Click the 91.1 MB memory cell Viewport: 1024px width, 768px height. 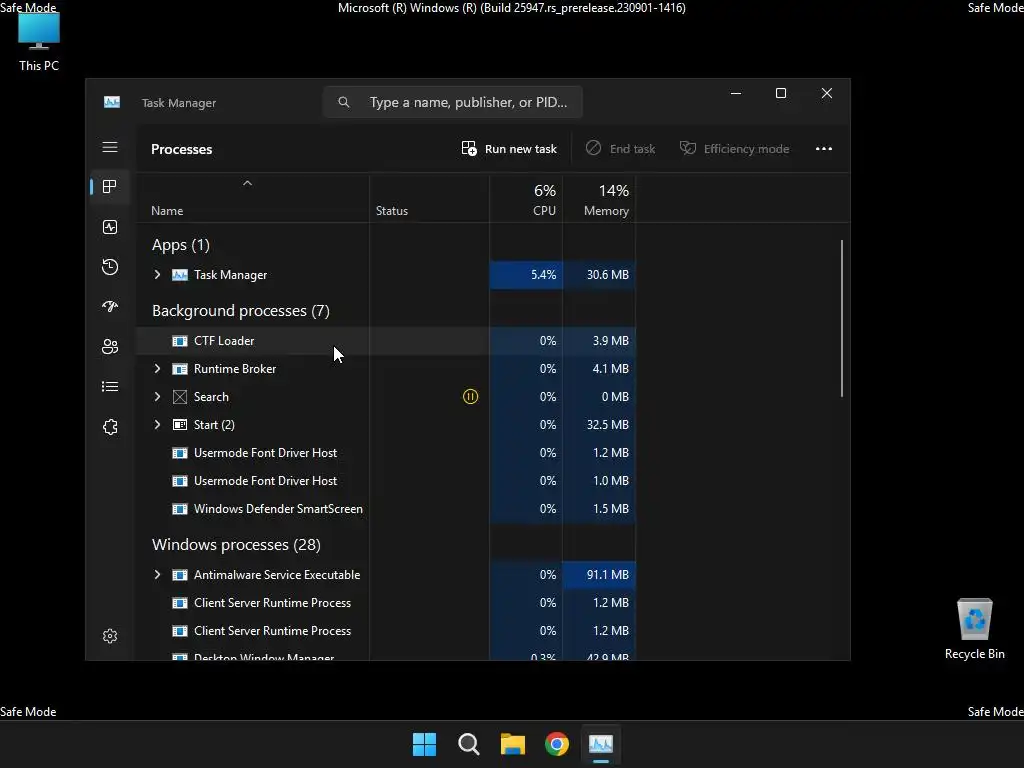coord(599,575)
